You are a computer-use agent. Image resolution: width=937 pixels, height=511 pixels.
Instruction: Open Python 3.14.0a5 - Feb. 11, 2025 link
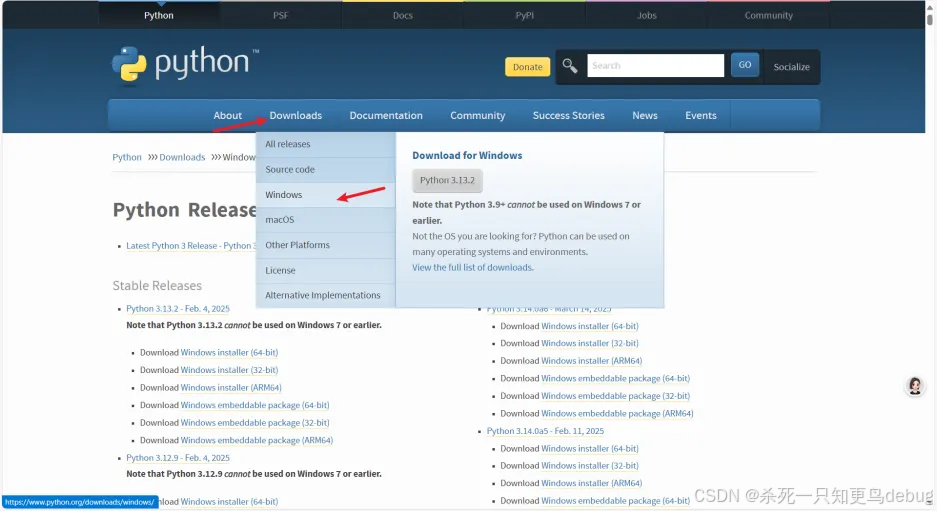pos(545,431)
